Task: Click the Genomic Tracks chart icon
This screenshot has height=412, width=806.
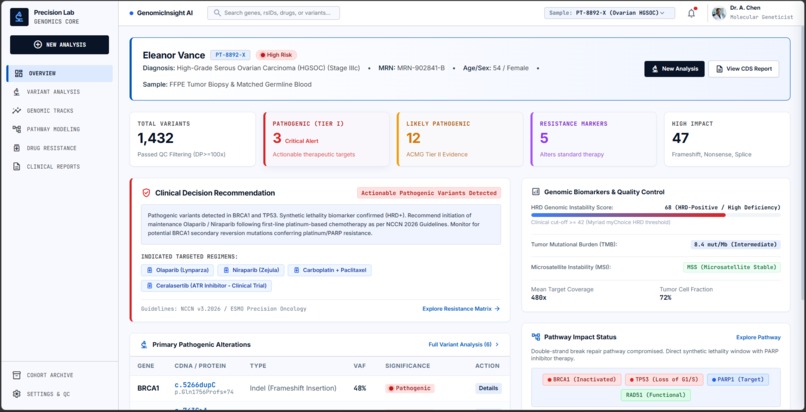Action: tap(17, 110)
